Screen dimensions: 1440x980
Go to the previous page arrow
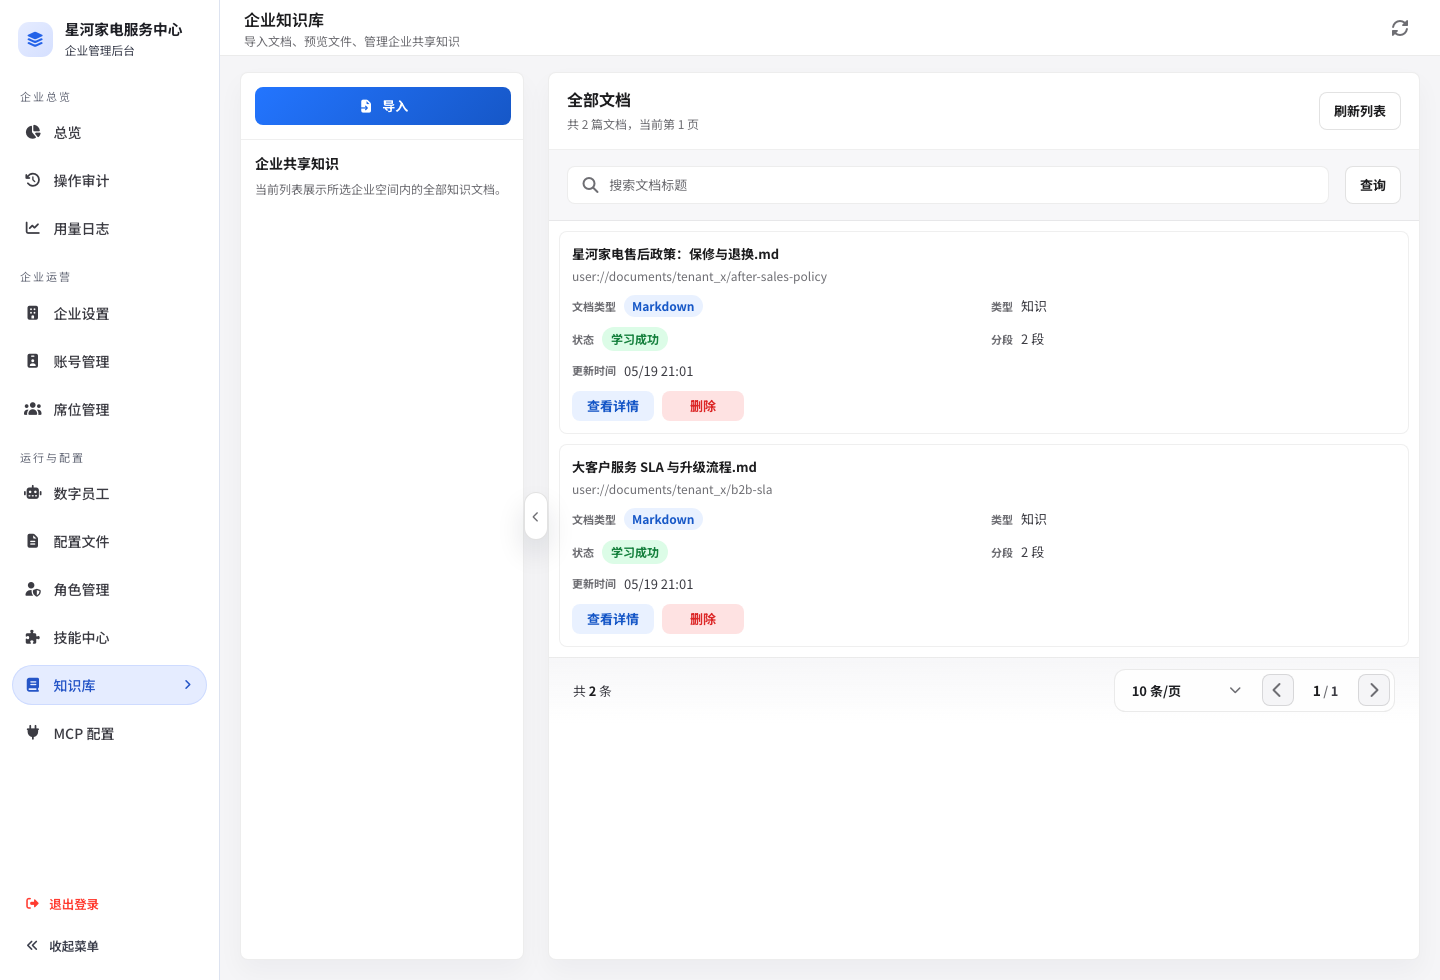(1278, 690)
